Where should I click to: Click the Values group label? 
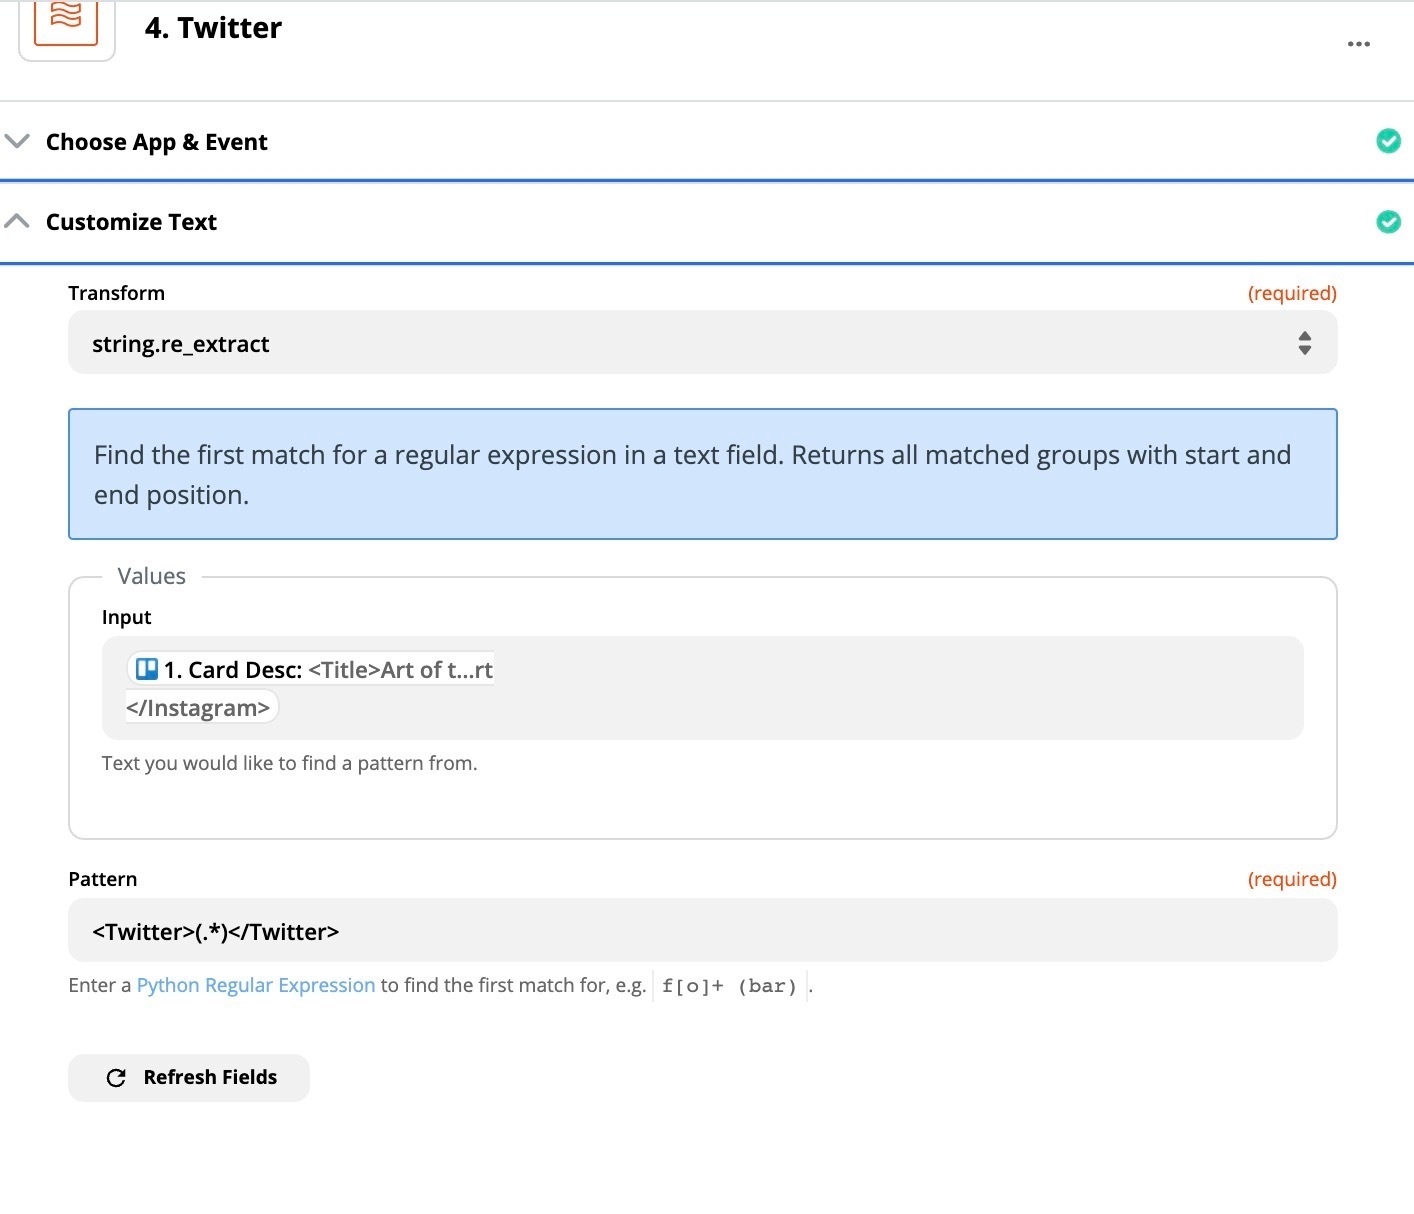pos(152,576)
